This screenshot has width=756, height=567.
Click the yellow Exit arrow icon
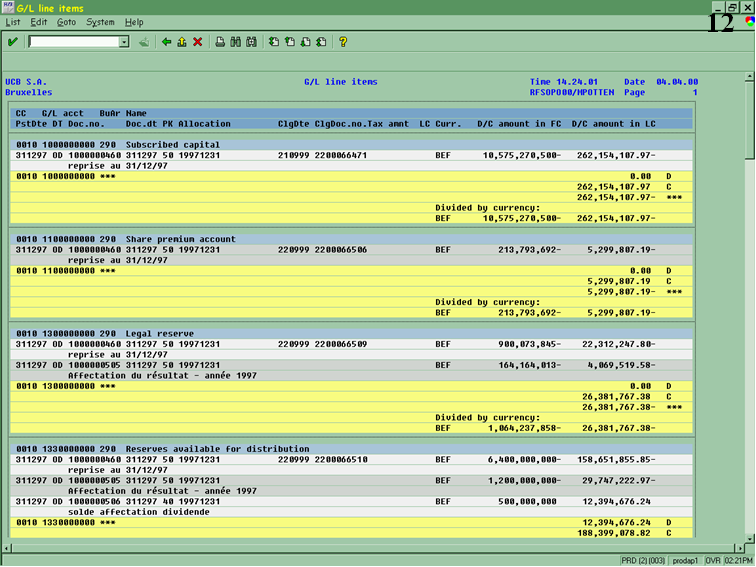181,42
